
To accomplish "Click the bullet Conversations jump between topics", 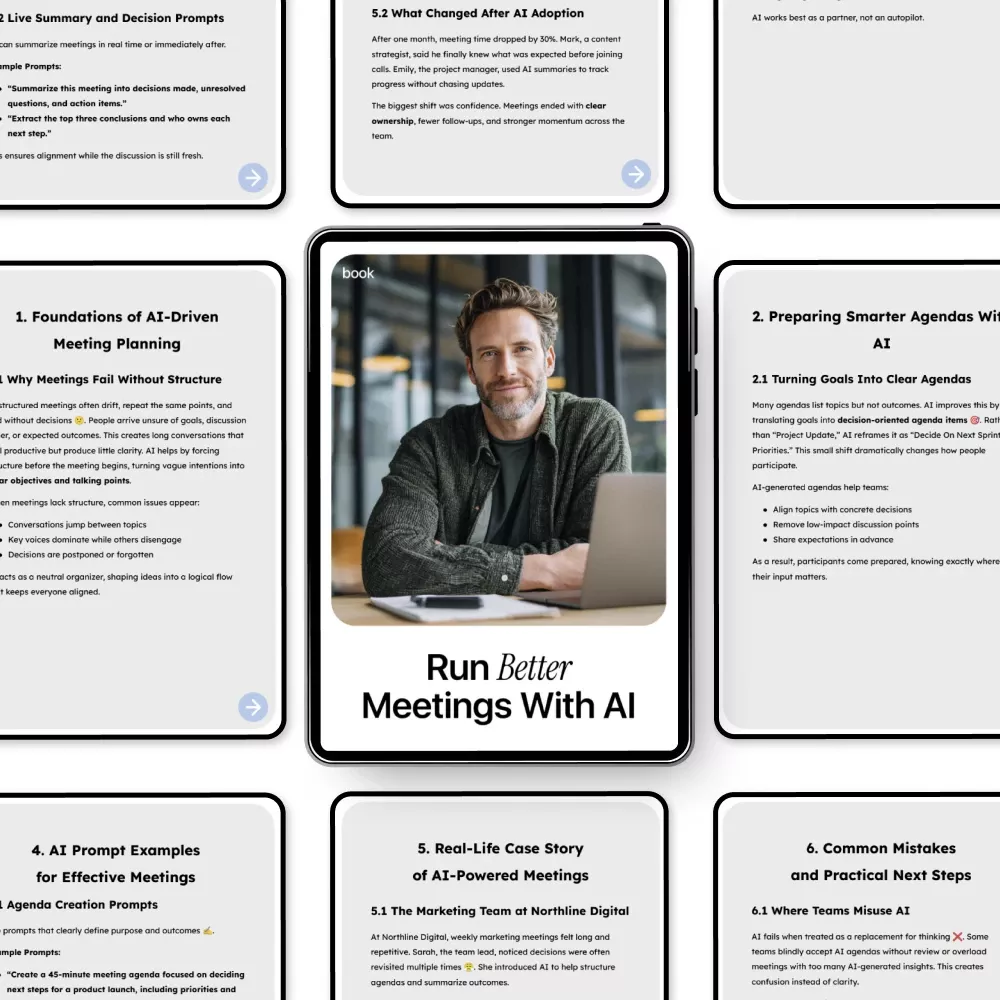I will (x=77, y=525).
